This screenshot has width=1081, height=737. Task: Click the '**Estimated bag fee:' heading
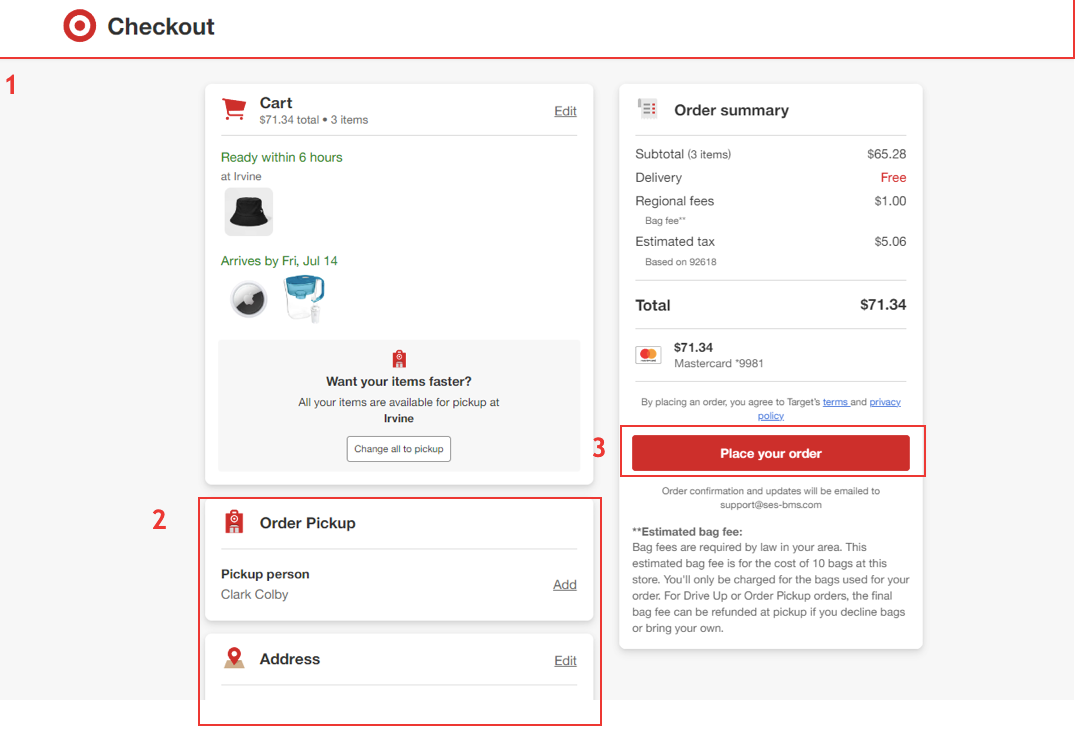687,532
